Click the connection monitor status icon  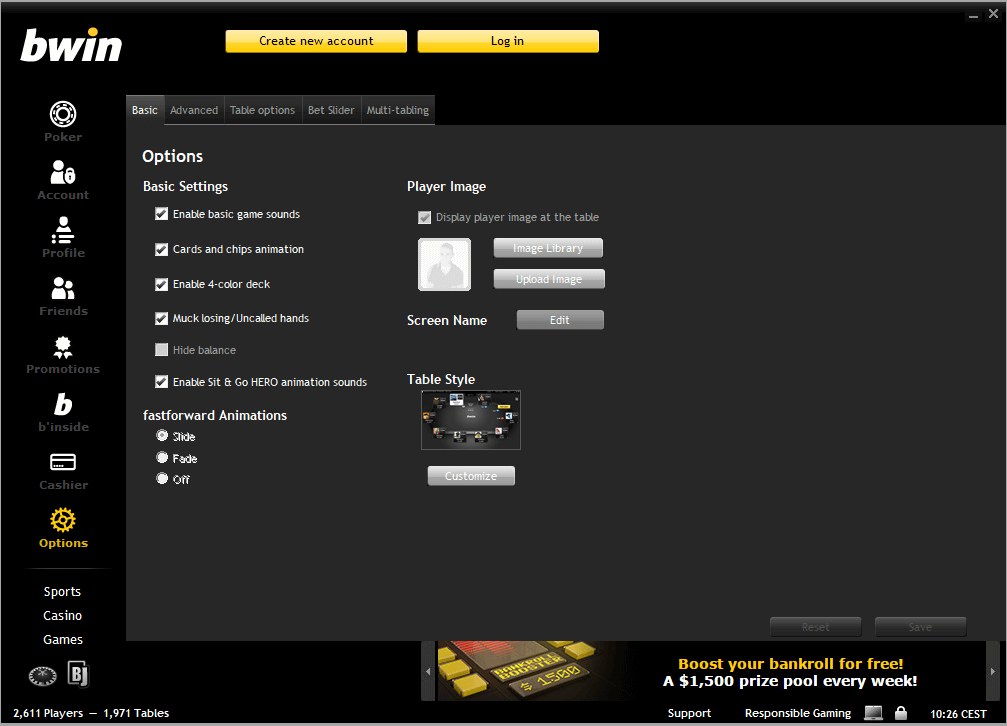(873, 713)
